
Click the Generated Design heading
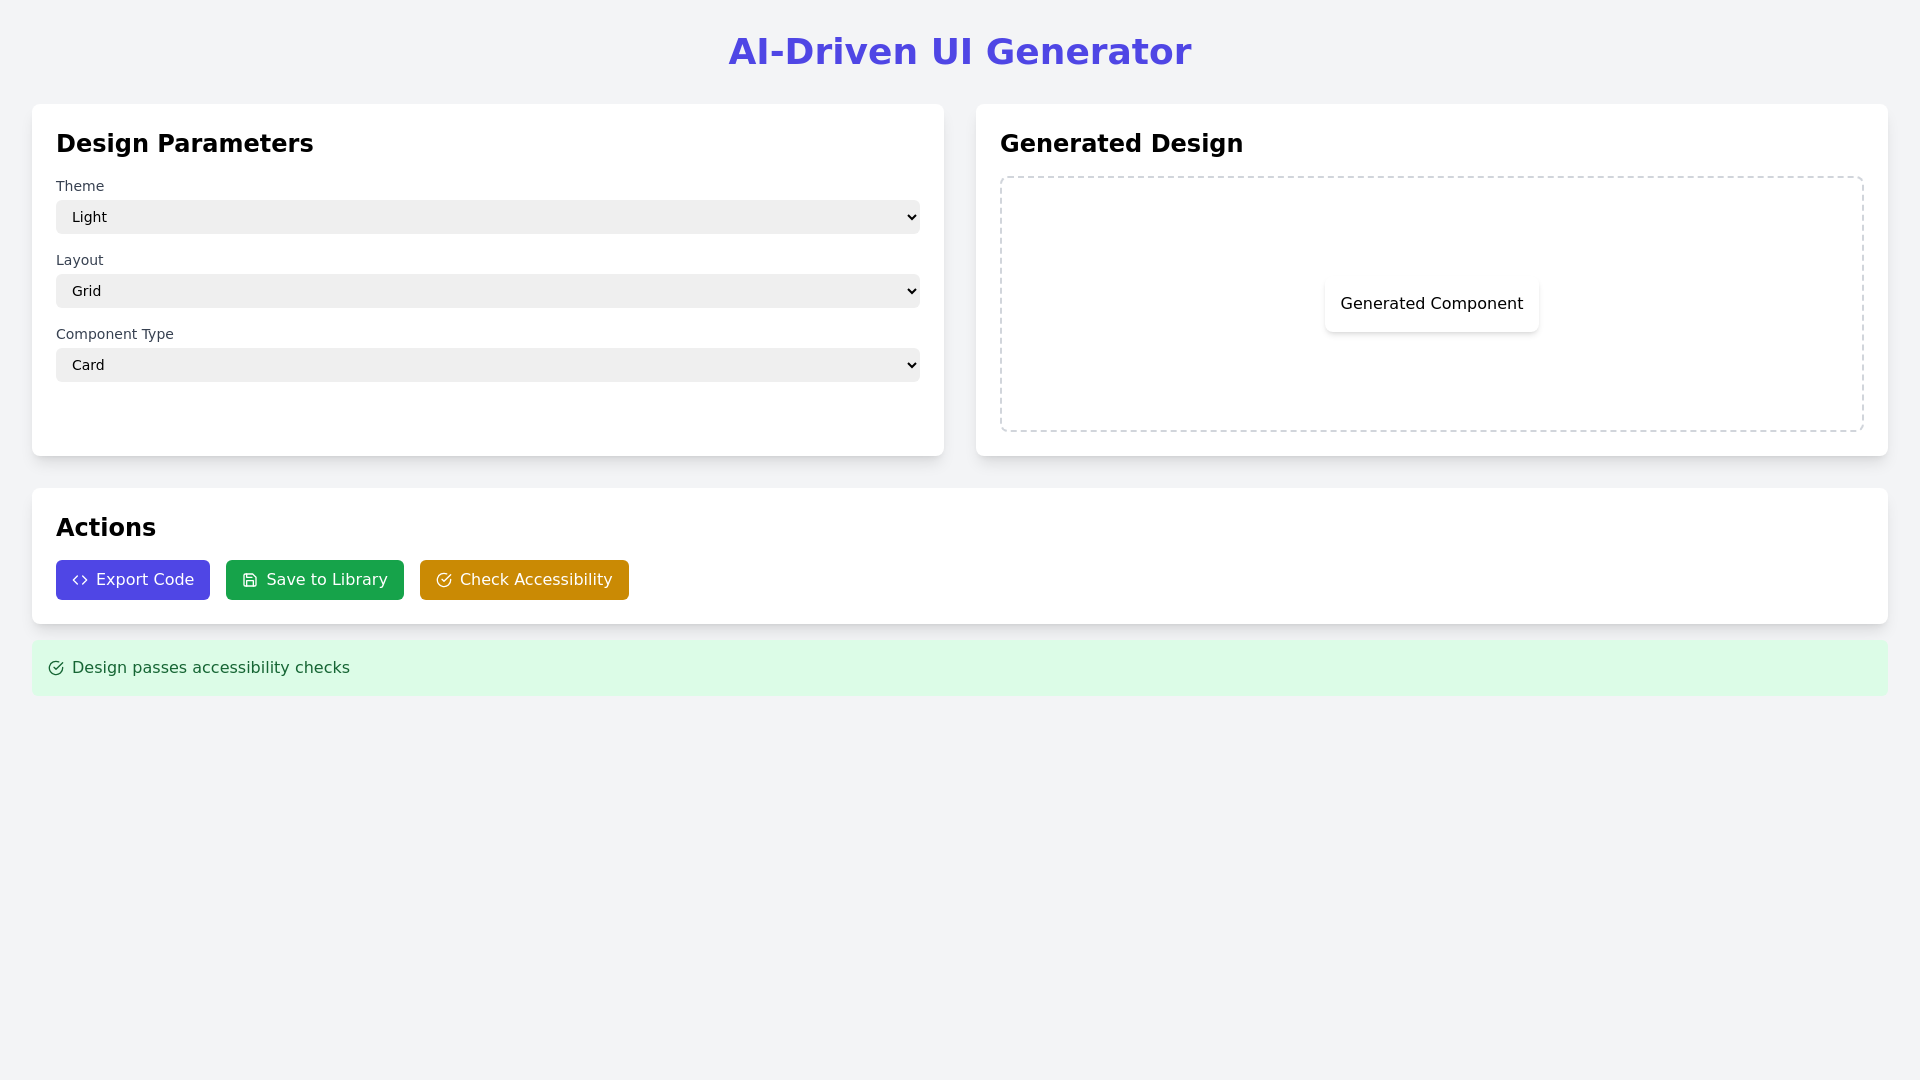1121,143
